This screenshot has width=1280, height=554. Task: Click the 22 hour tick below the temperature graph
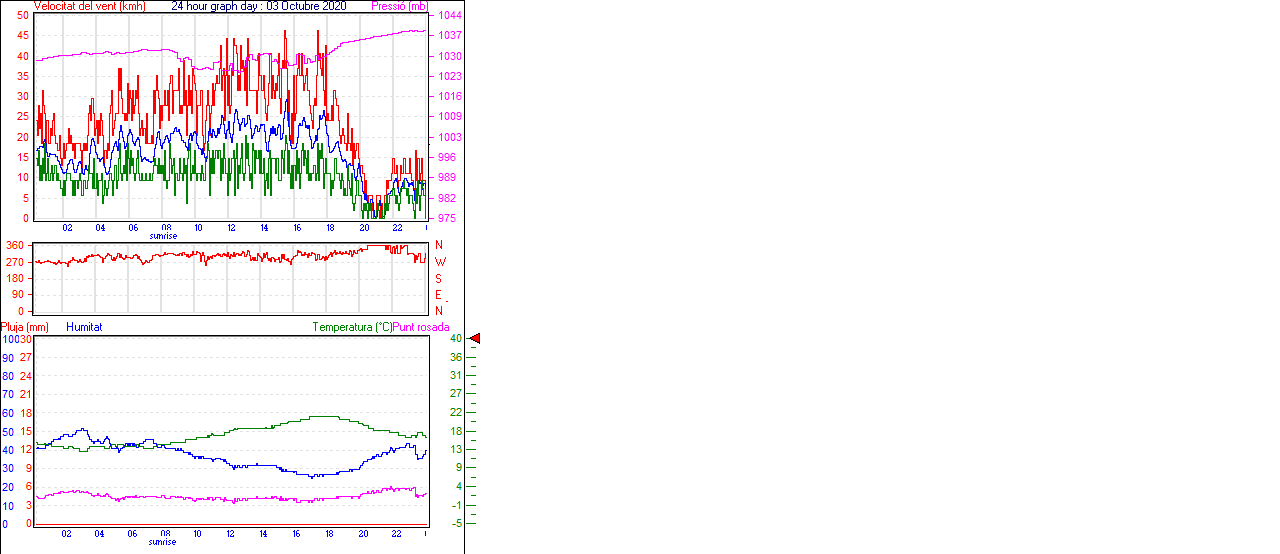pyautogui.click(x=396, y=534)
